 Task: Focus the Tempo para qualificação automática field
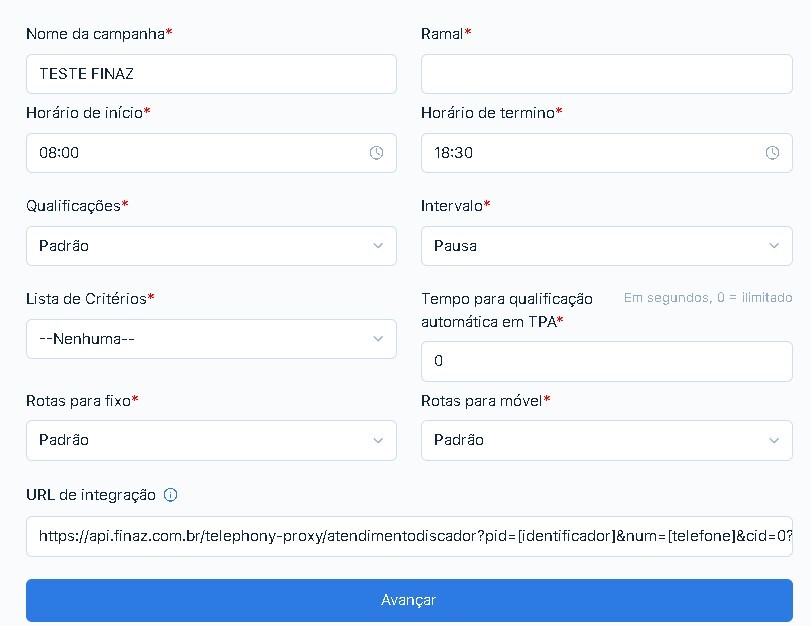(x=607, y=361)
